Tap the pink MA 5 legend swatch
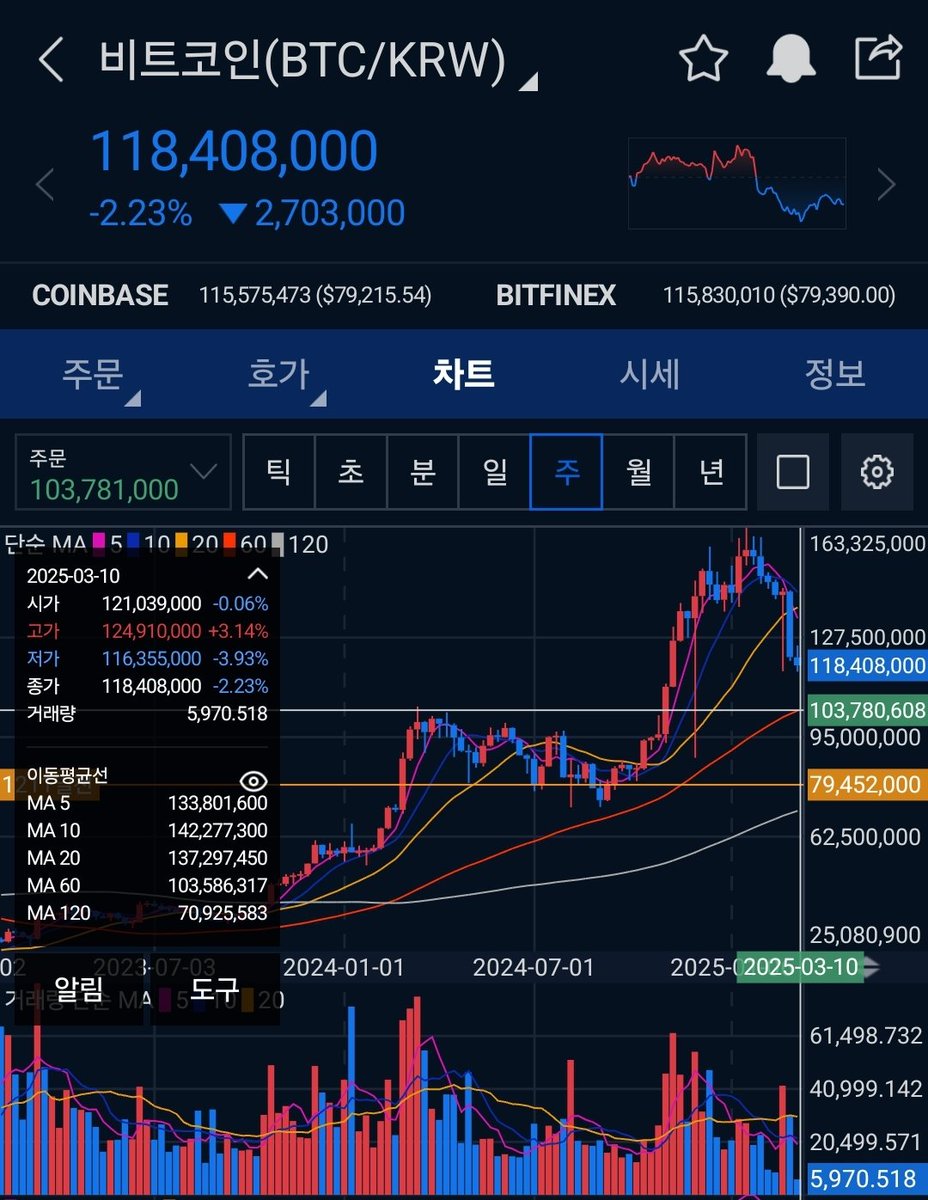Screen dimensions: 928x1200 click(x=99, y=544)
